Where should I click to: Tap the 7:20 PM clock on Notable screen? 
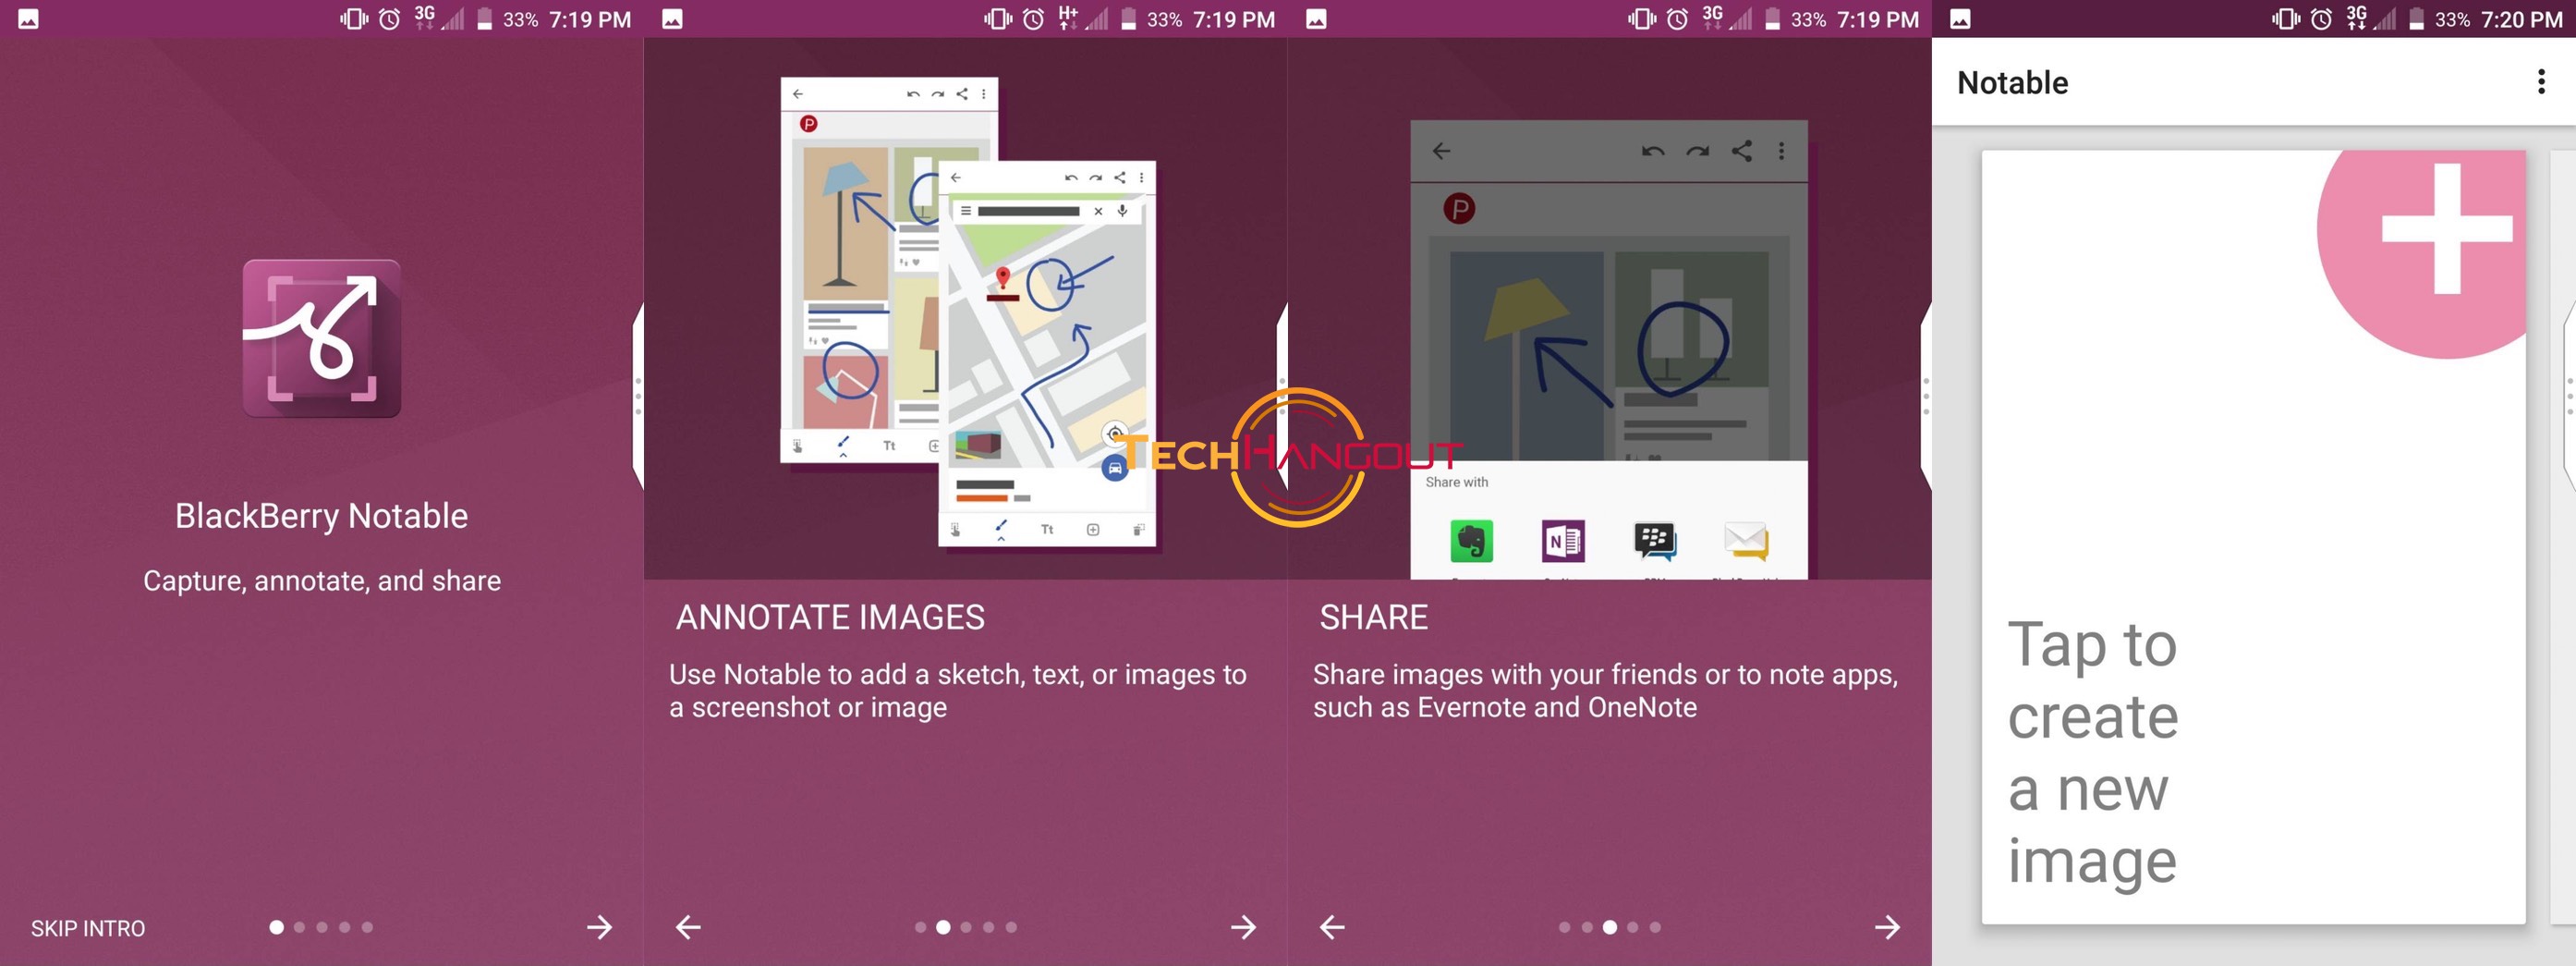click(2521, 19)
